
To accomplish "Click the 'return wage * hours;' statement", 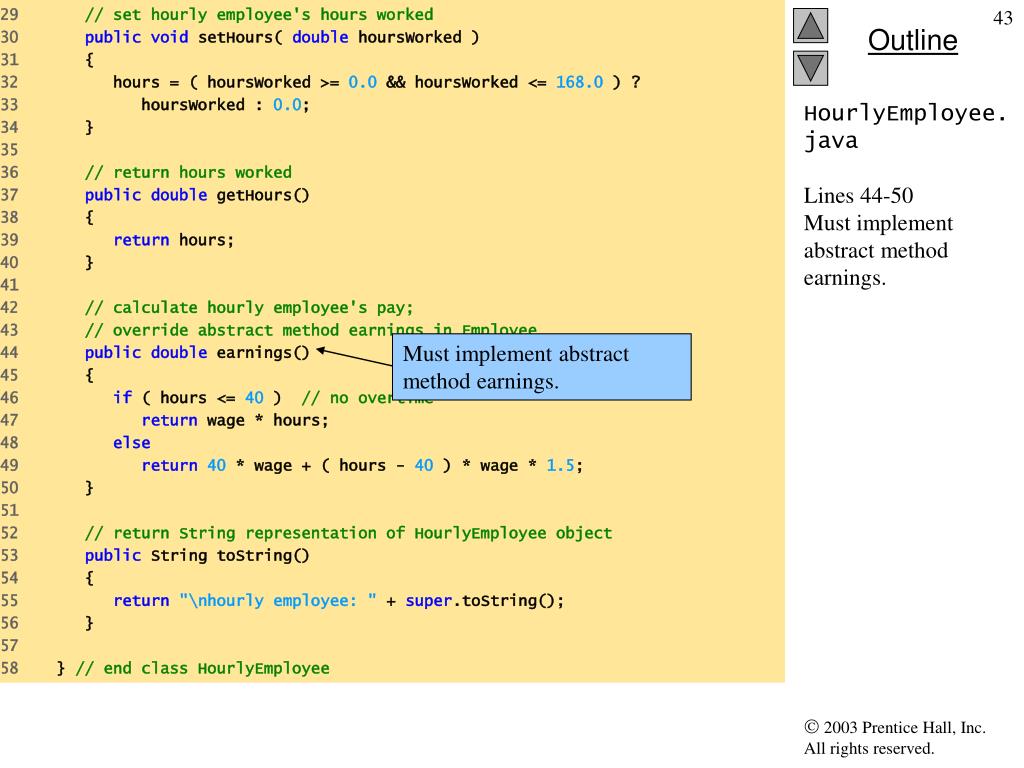I will (235, 420).
